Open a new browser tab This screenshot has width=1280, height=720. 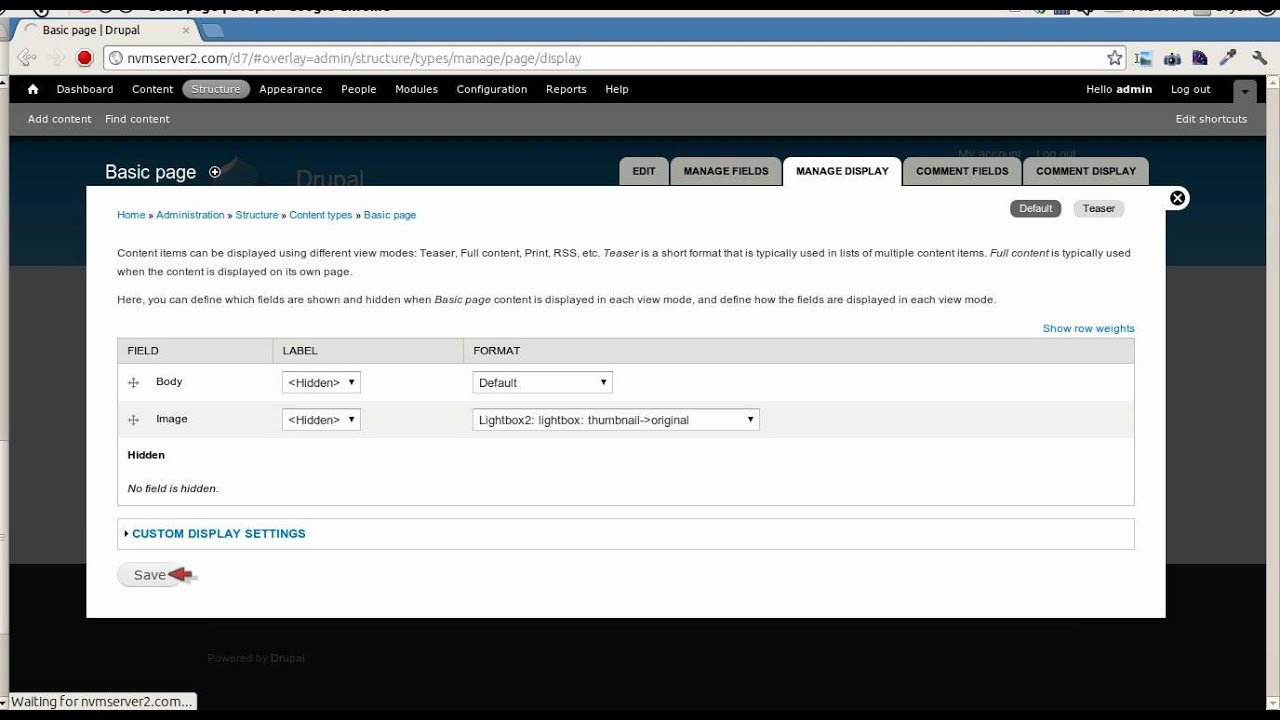(213, 31)
